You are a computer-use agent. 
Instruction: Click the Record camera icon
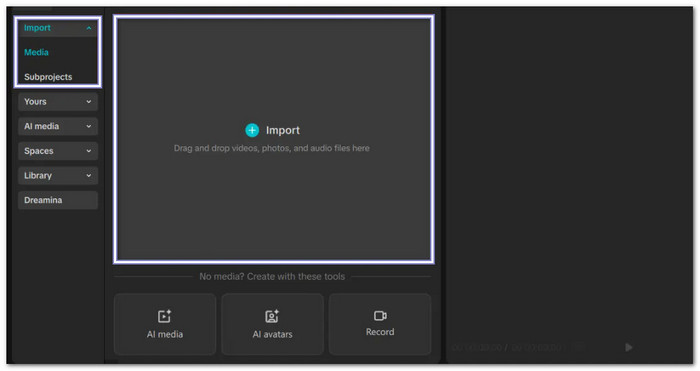(x=380, y=316)
